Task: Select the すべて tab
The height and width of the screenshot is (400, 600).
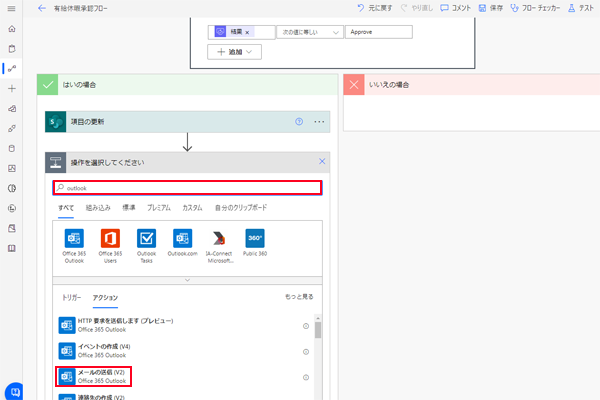Action: (66, 208)
